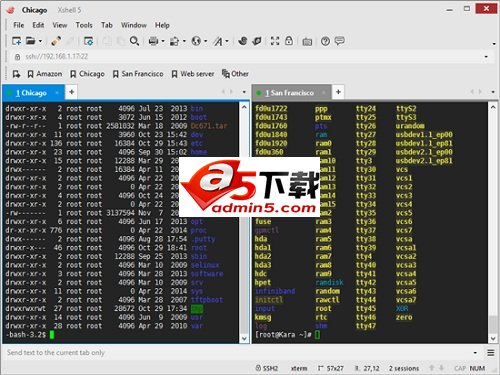Close the San Francisco session tab

[x=324, y=93]
